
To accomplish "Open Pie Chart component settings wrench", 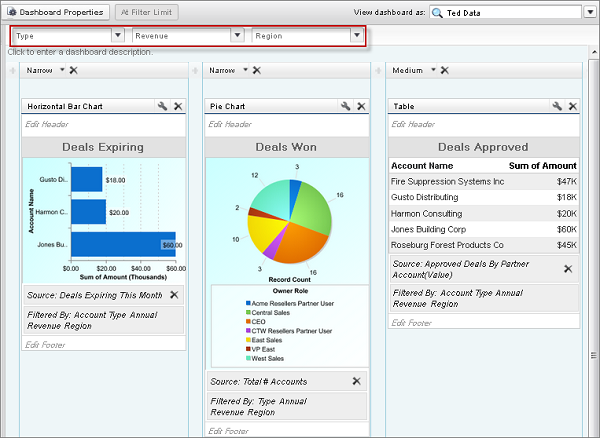I will click(346, 106).
